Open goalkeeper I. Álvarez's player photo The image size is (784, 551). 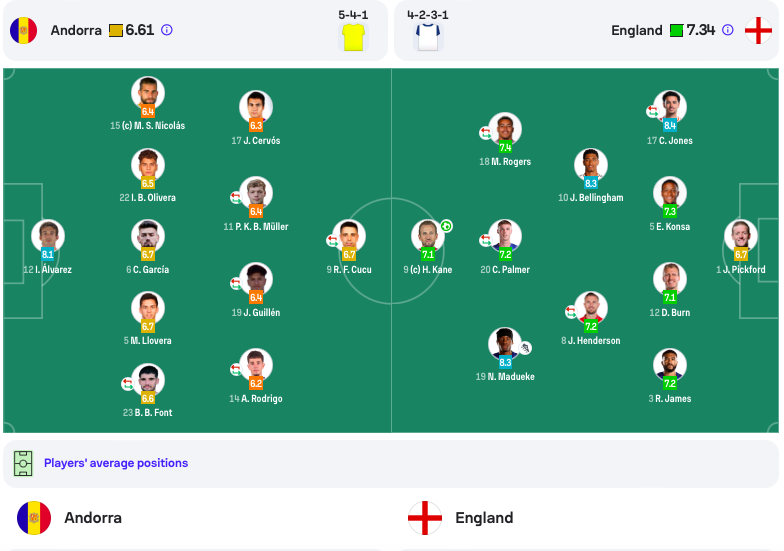pyautogui.click(x=48, y=236)
